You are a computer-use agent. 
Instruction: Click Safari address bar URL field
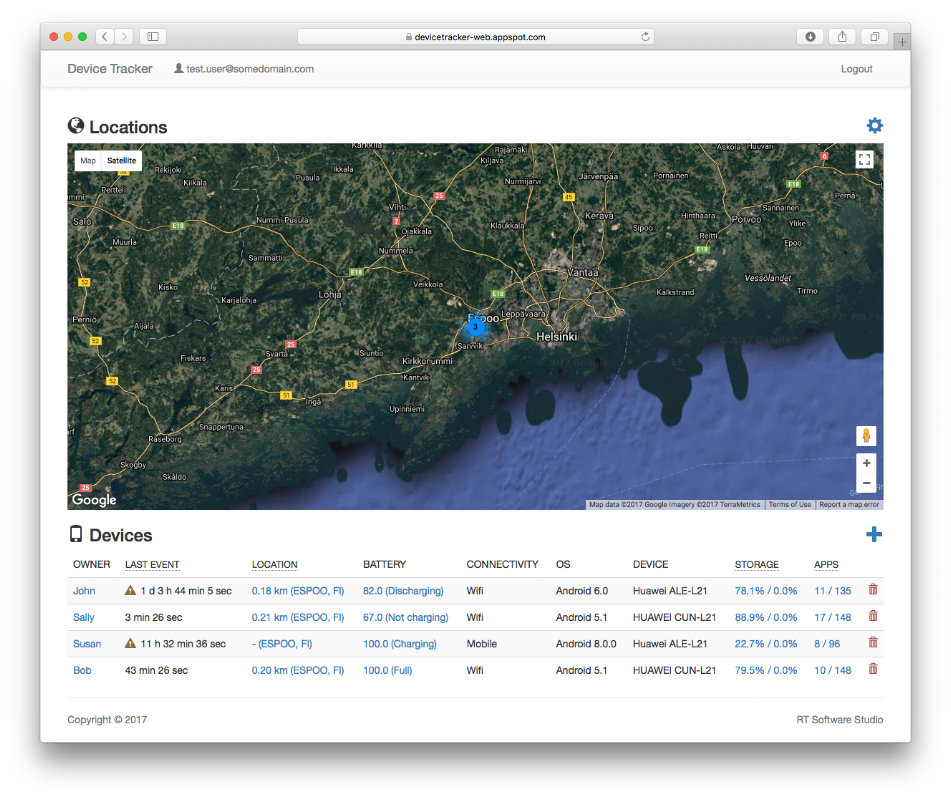[476, 37]
